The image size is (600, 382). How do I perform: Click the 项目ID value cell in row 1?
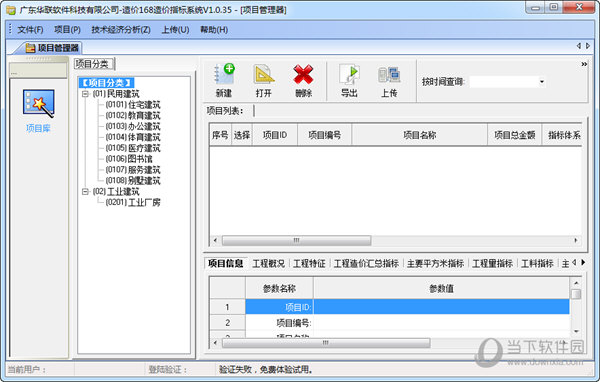(x=441, y=307)
